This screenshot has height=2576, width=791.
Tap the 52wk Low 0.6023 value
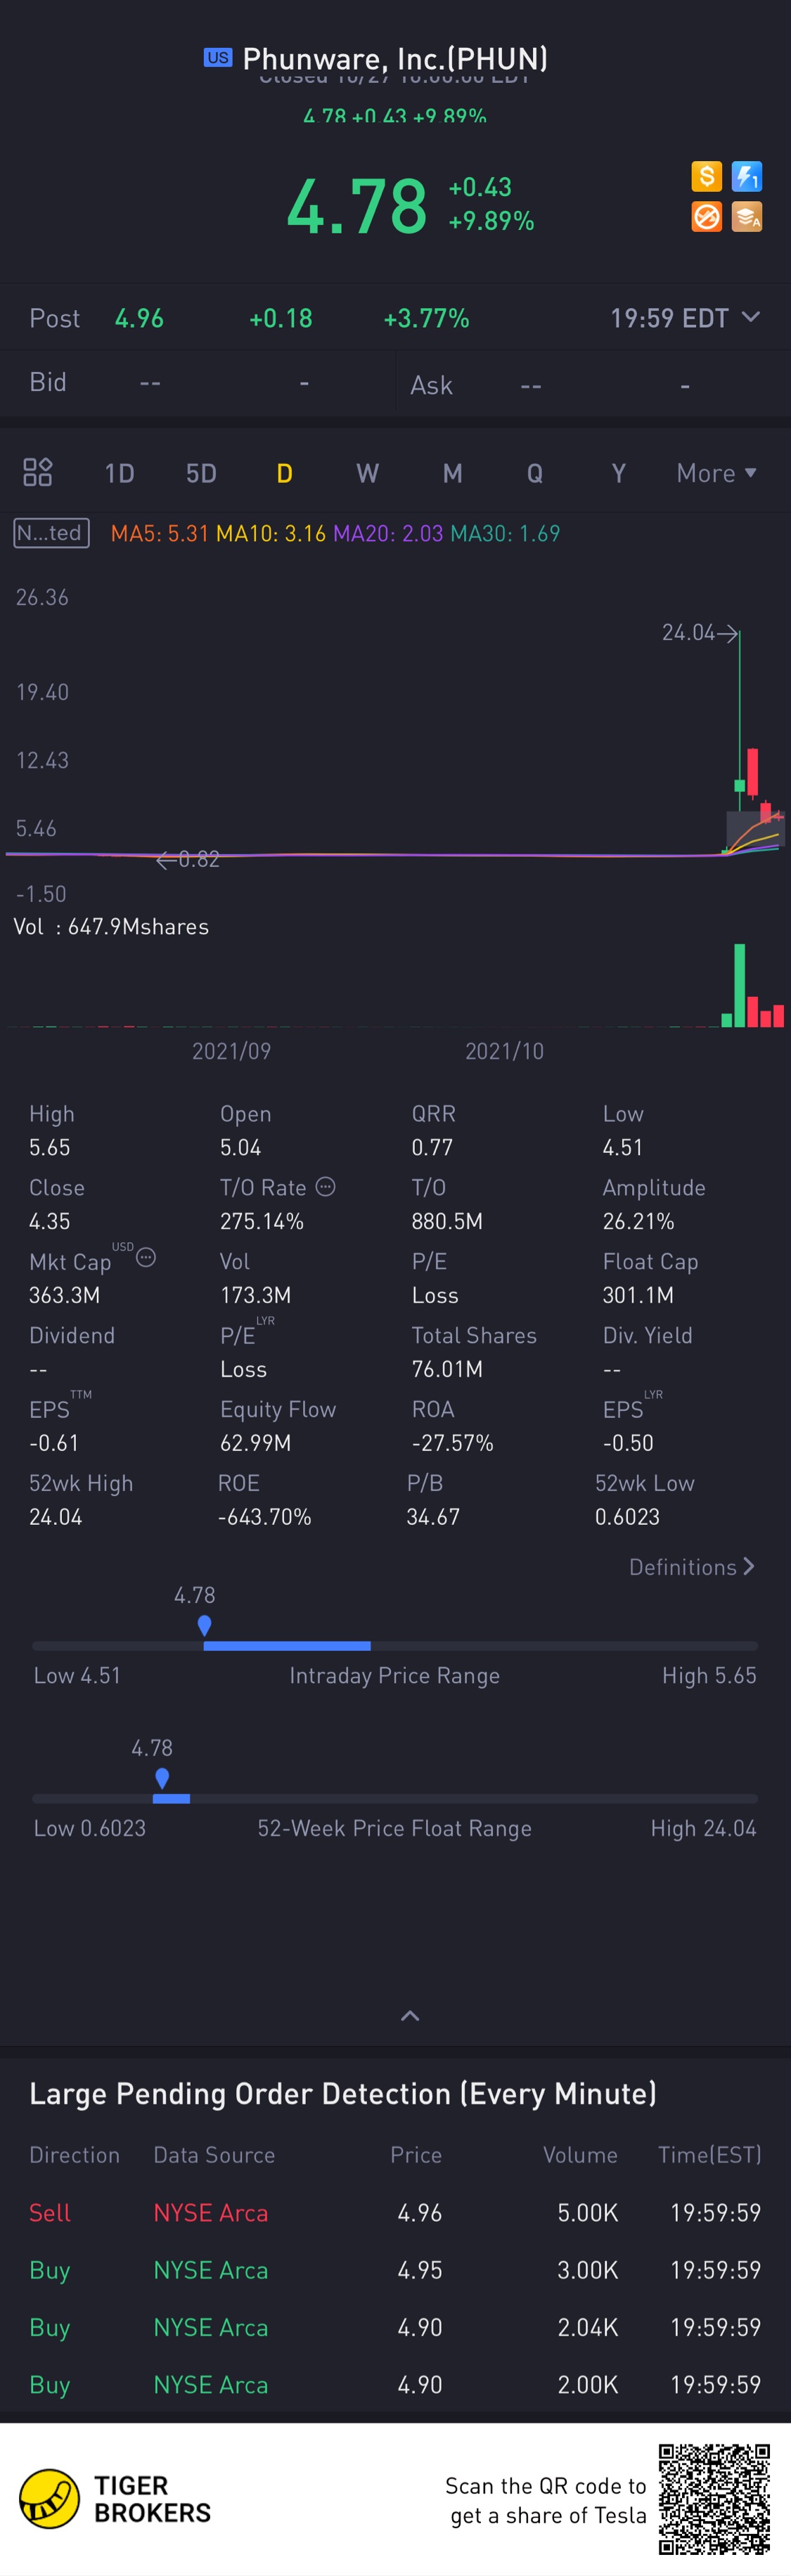[627, 1517]
